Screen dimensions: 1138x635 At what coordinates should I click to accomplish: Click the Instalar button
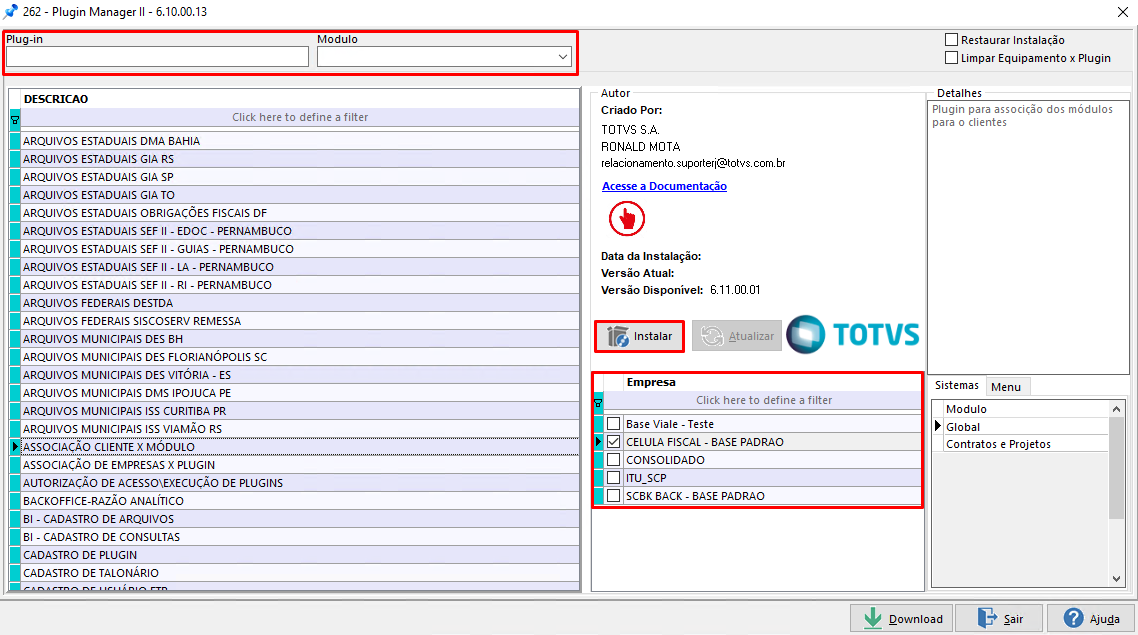point(639,336)
